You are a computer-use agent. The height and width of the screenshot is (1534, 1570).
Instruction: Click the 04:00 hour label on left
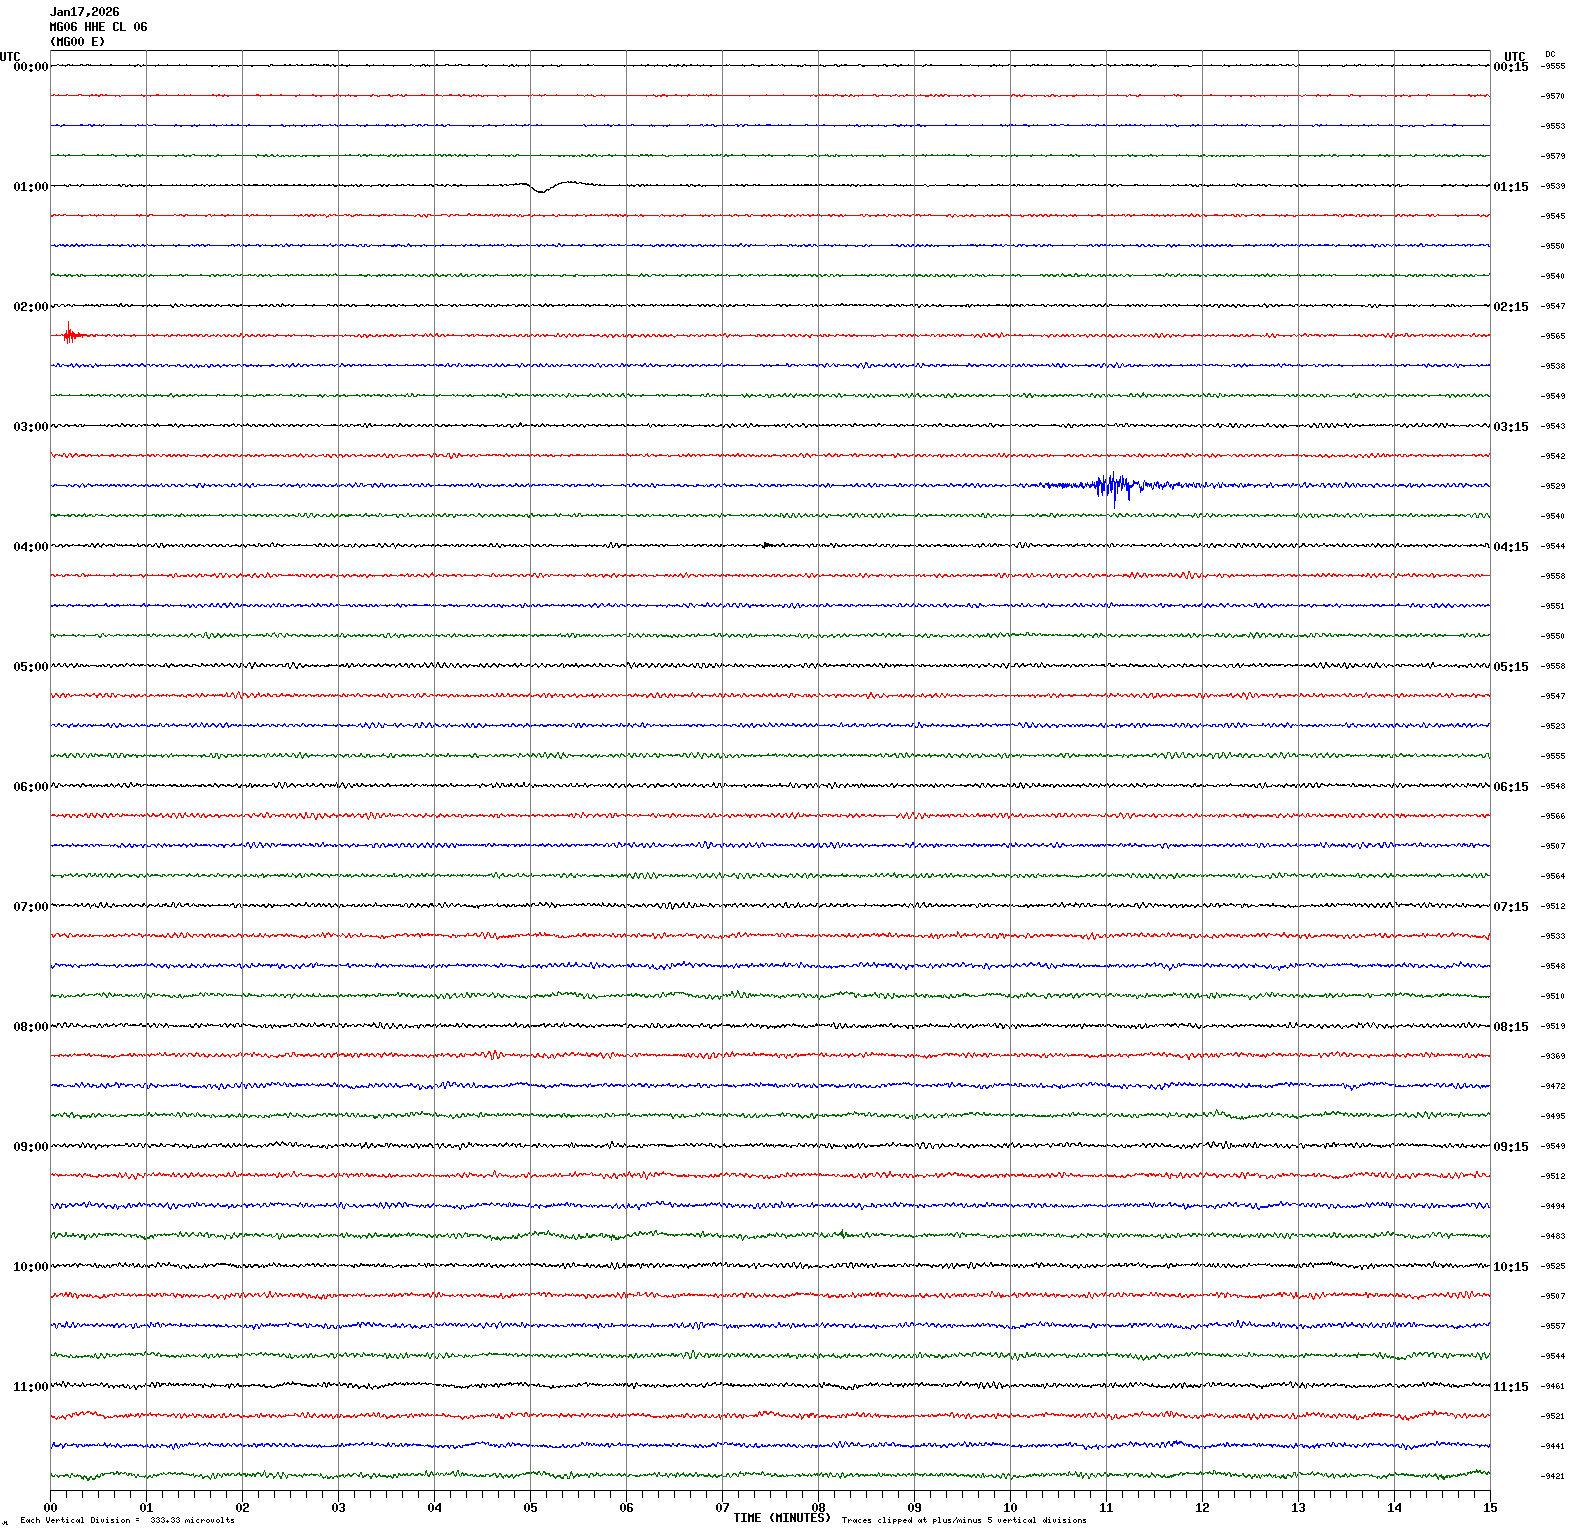tap(30, 547)
